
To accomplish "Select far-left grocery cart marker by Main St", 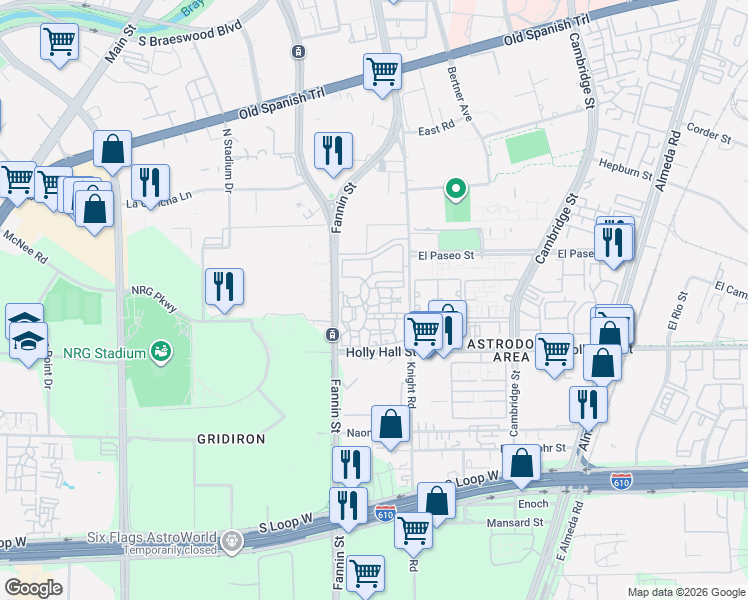I will (17, 181).
